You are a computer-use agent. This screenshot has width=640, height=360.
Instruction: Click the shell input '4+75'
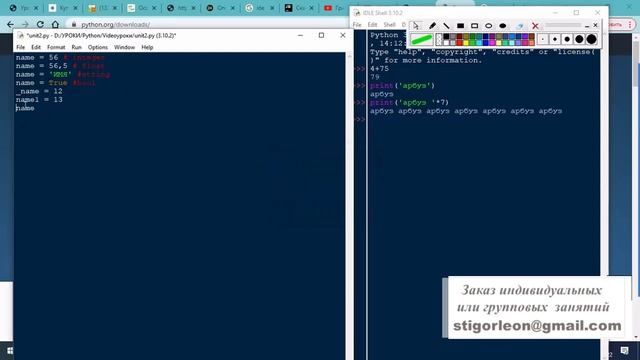pos(379,69)
